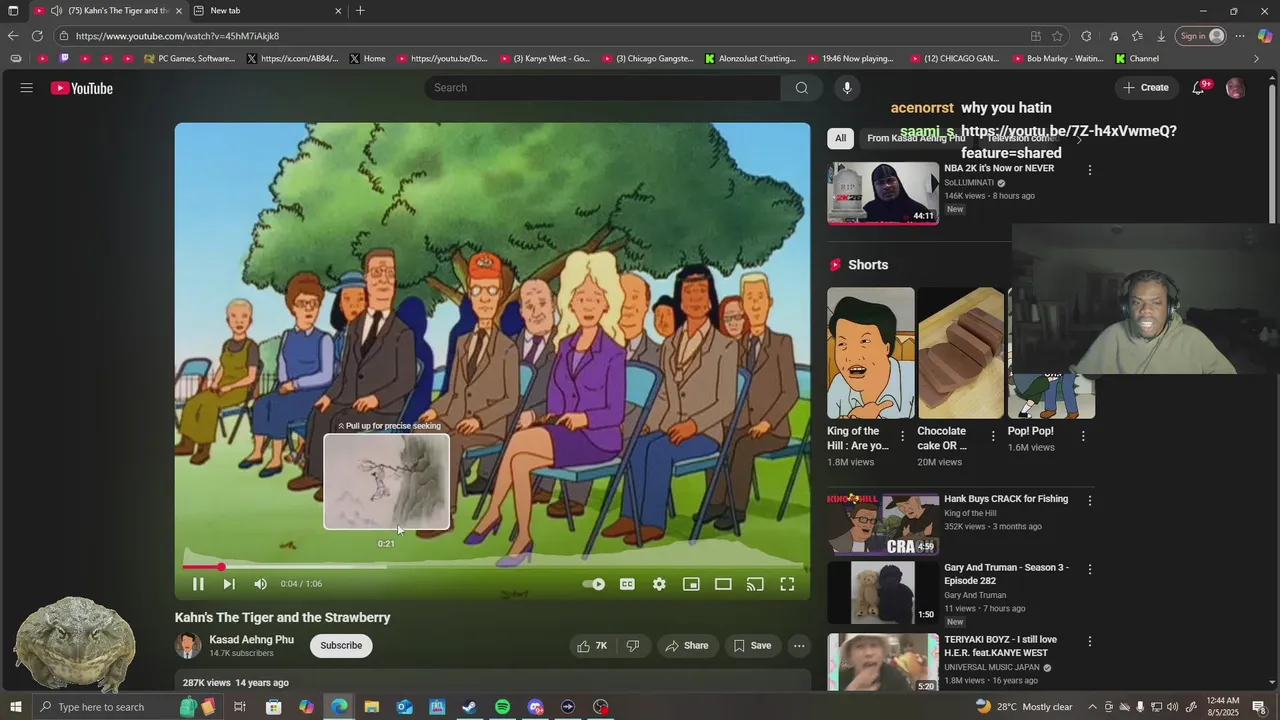Image resolution: width=1280 pixels, height=720 pixels.
Task: Open Steam from taskbar
Action: click(469, 707)
